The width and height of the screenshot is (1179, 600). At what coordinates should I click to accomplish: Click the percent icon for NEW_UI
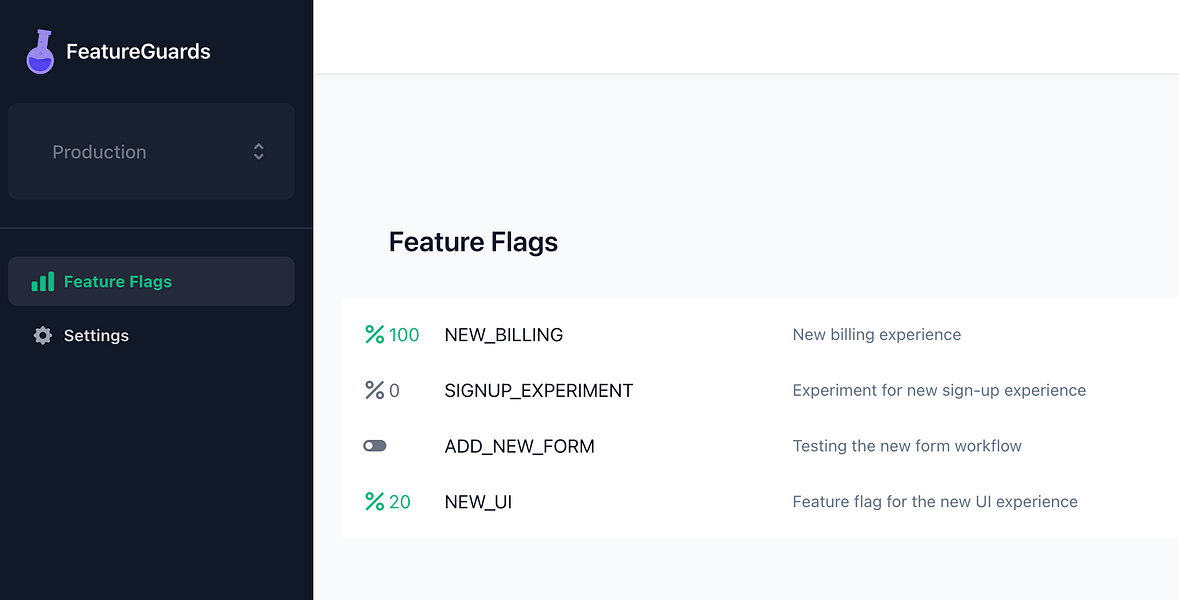tap(374, 502)
